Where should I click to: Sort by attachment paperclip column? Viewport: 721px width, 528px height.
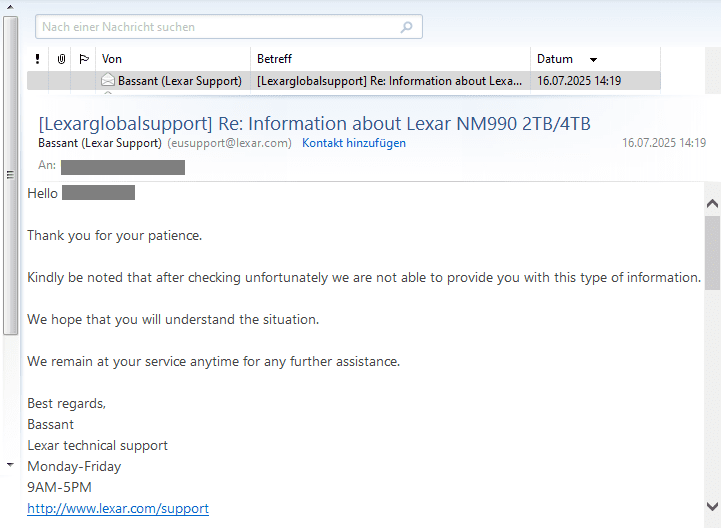pos(61,59)
